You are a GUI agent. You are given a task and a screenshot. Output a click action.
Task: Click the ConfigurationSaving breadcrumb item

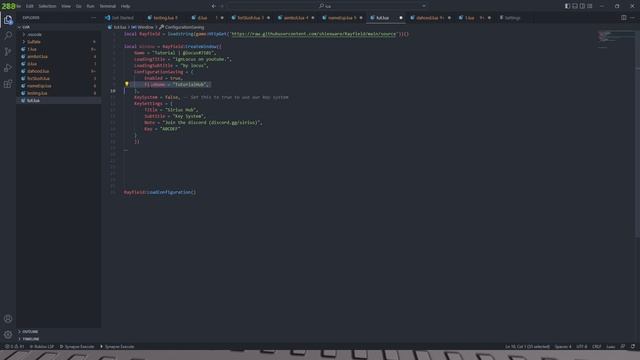[181, 27]
